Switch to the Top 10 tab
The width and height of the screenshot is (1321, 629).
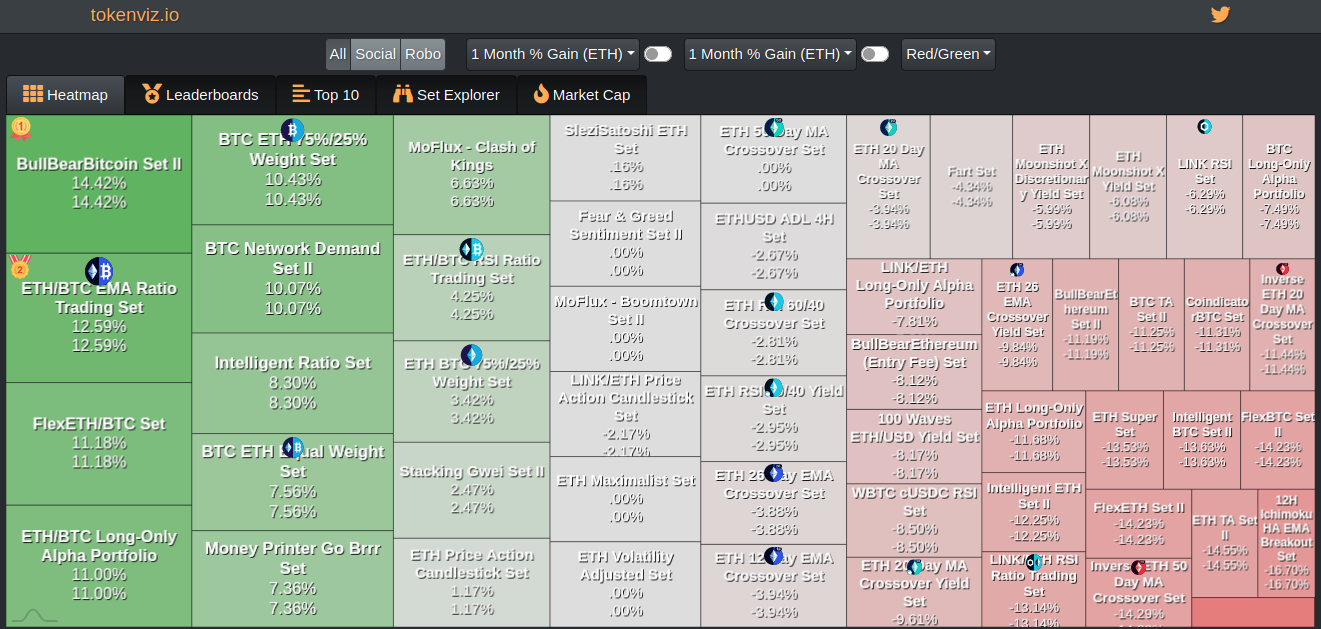326,94
